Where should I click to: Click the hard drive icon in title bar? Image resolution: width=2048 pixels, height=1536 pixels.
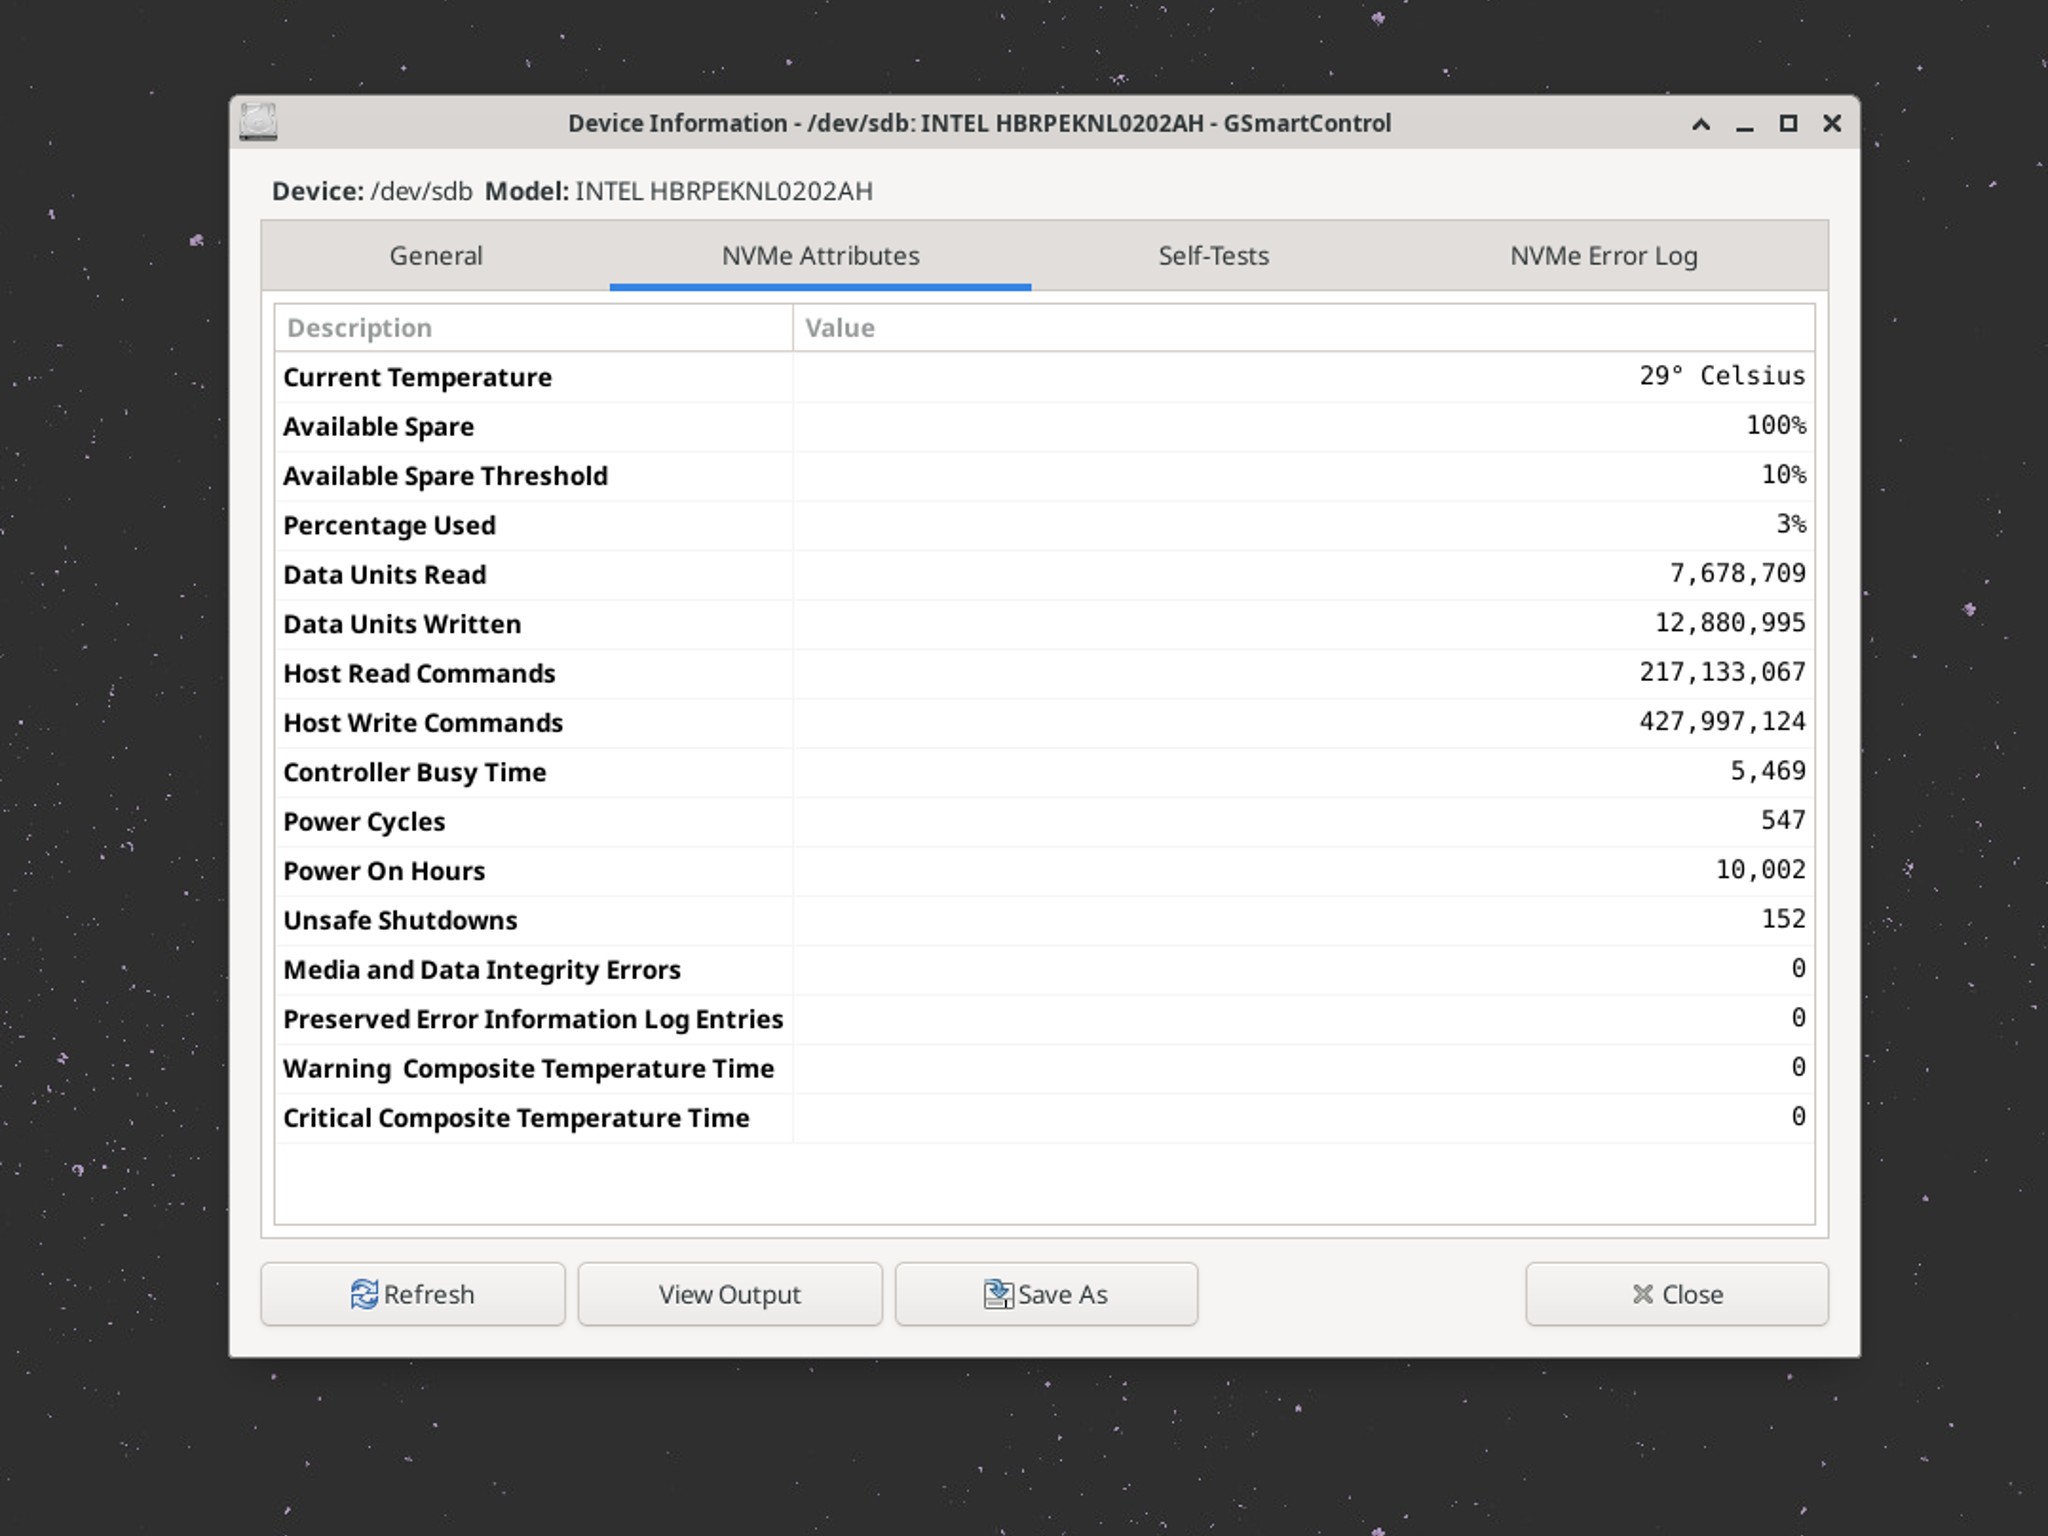[258, 123]
